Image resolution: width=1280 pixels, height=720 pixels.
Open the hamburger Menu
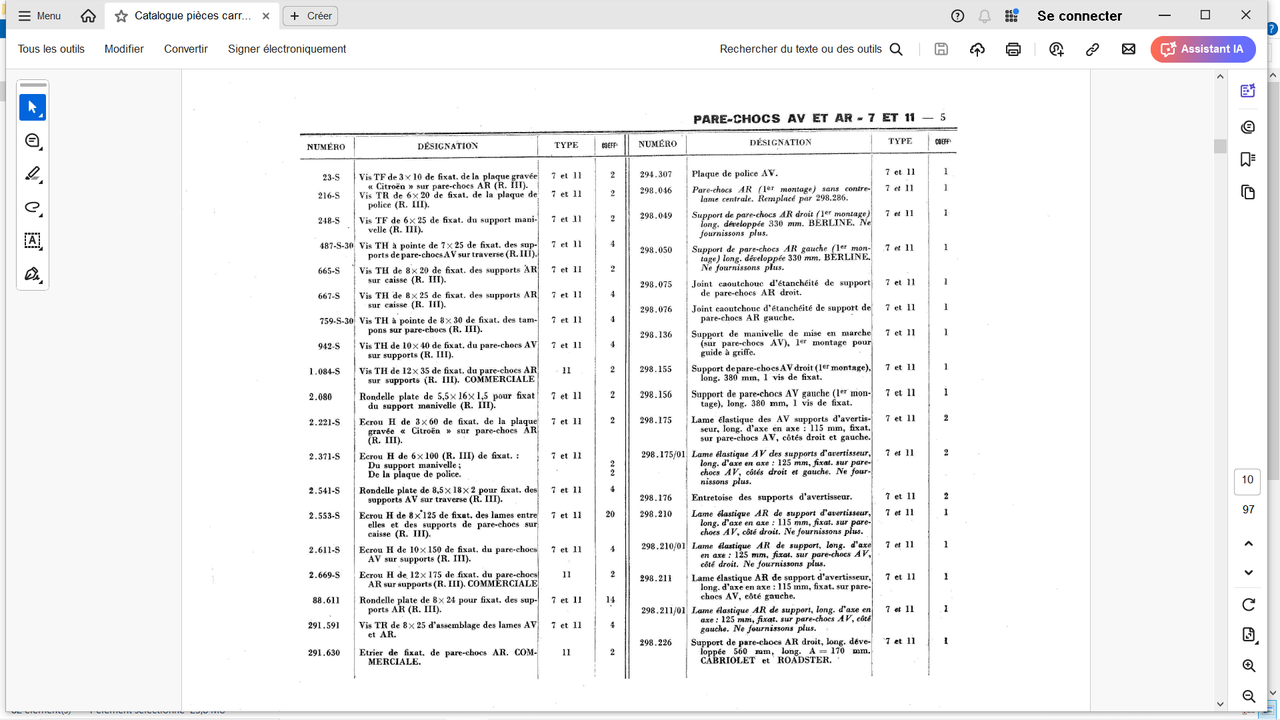point(39,16)
